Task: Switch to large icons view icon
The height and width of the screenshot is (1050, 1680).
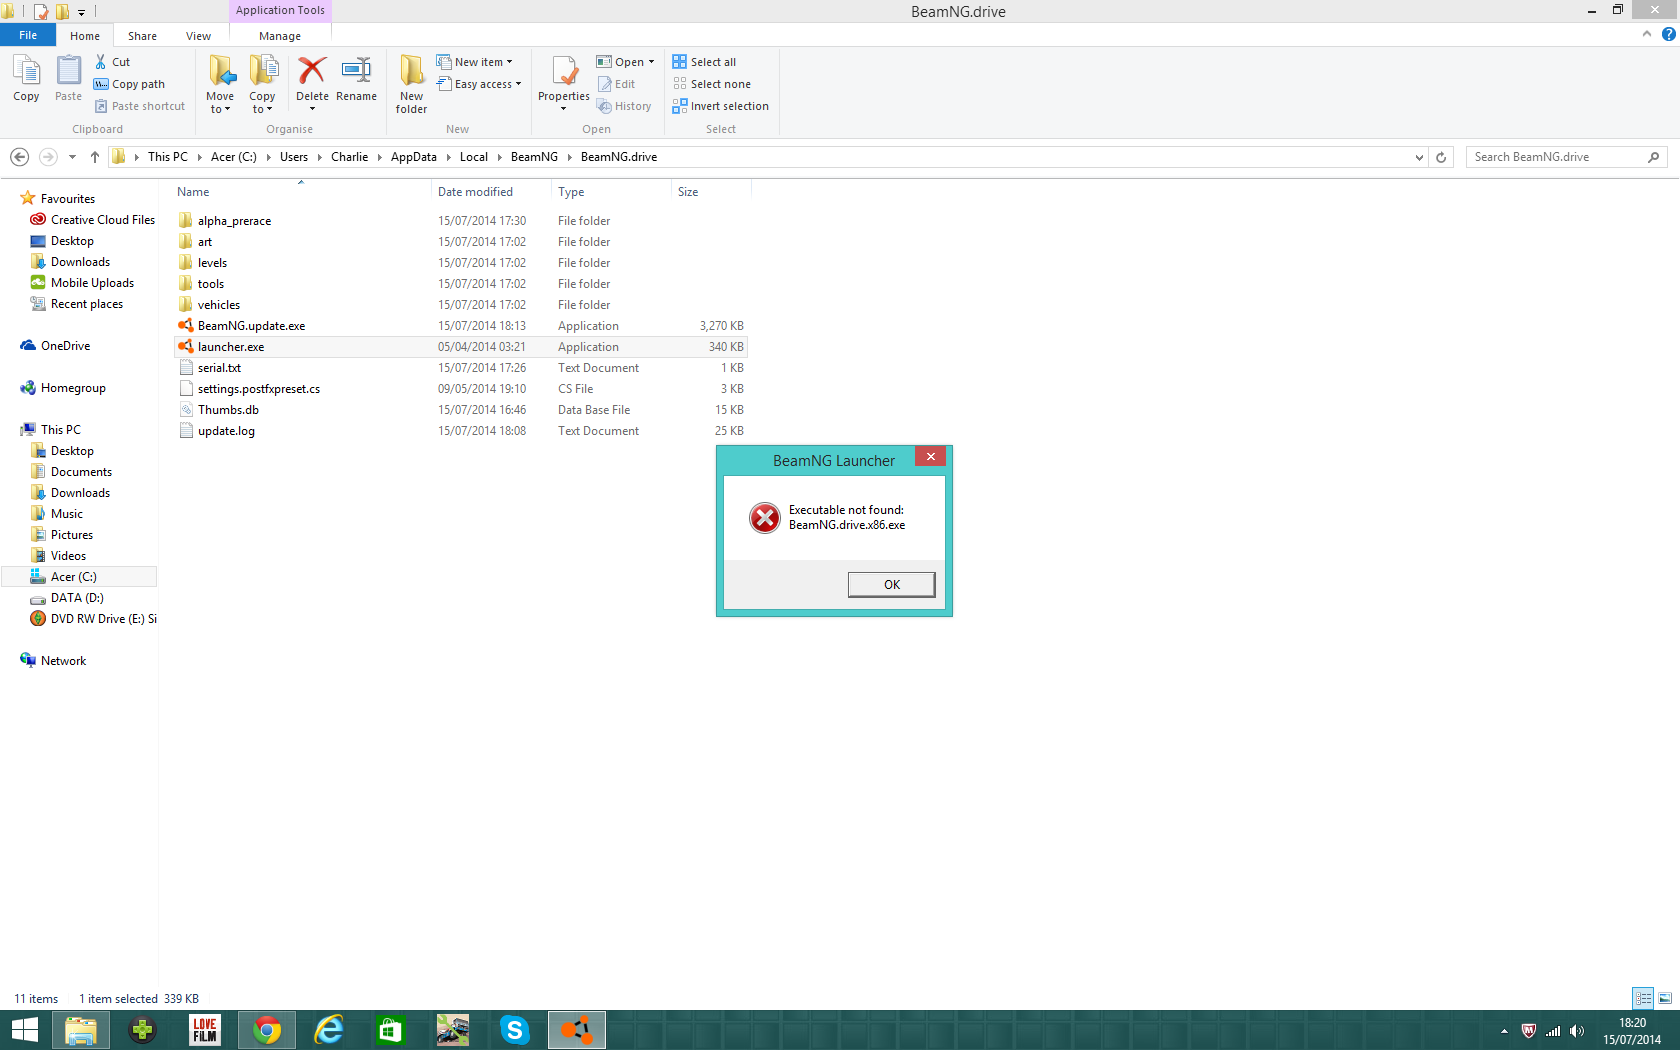Action: point(1665,998)
